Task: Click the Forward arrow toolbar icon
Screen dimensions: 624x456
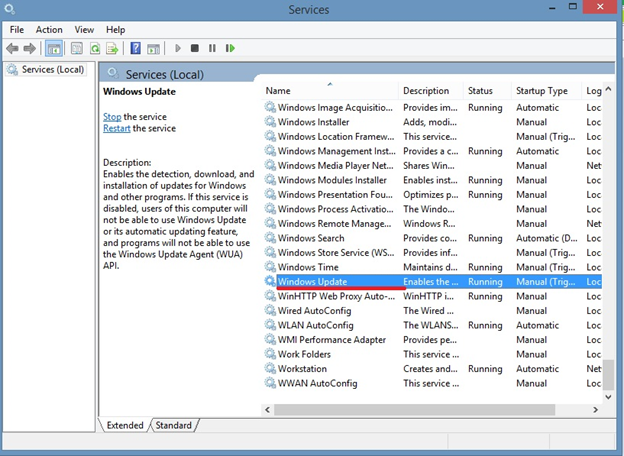Action: 29,49
